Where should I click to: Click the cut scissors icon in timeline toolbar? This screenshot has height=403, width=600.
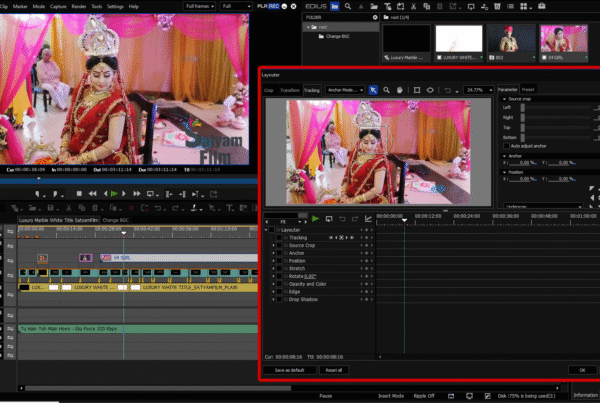pos(68,208)
